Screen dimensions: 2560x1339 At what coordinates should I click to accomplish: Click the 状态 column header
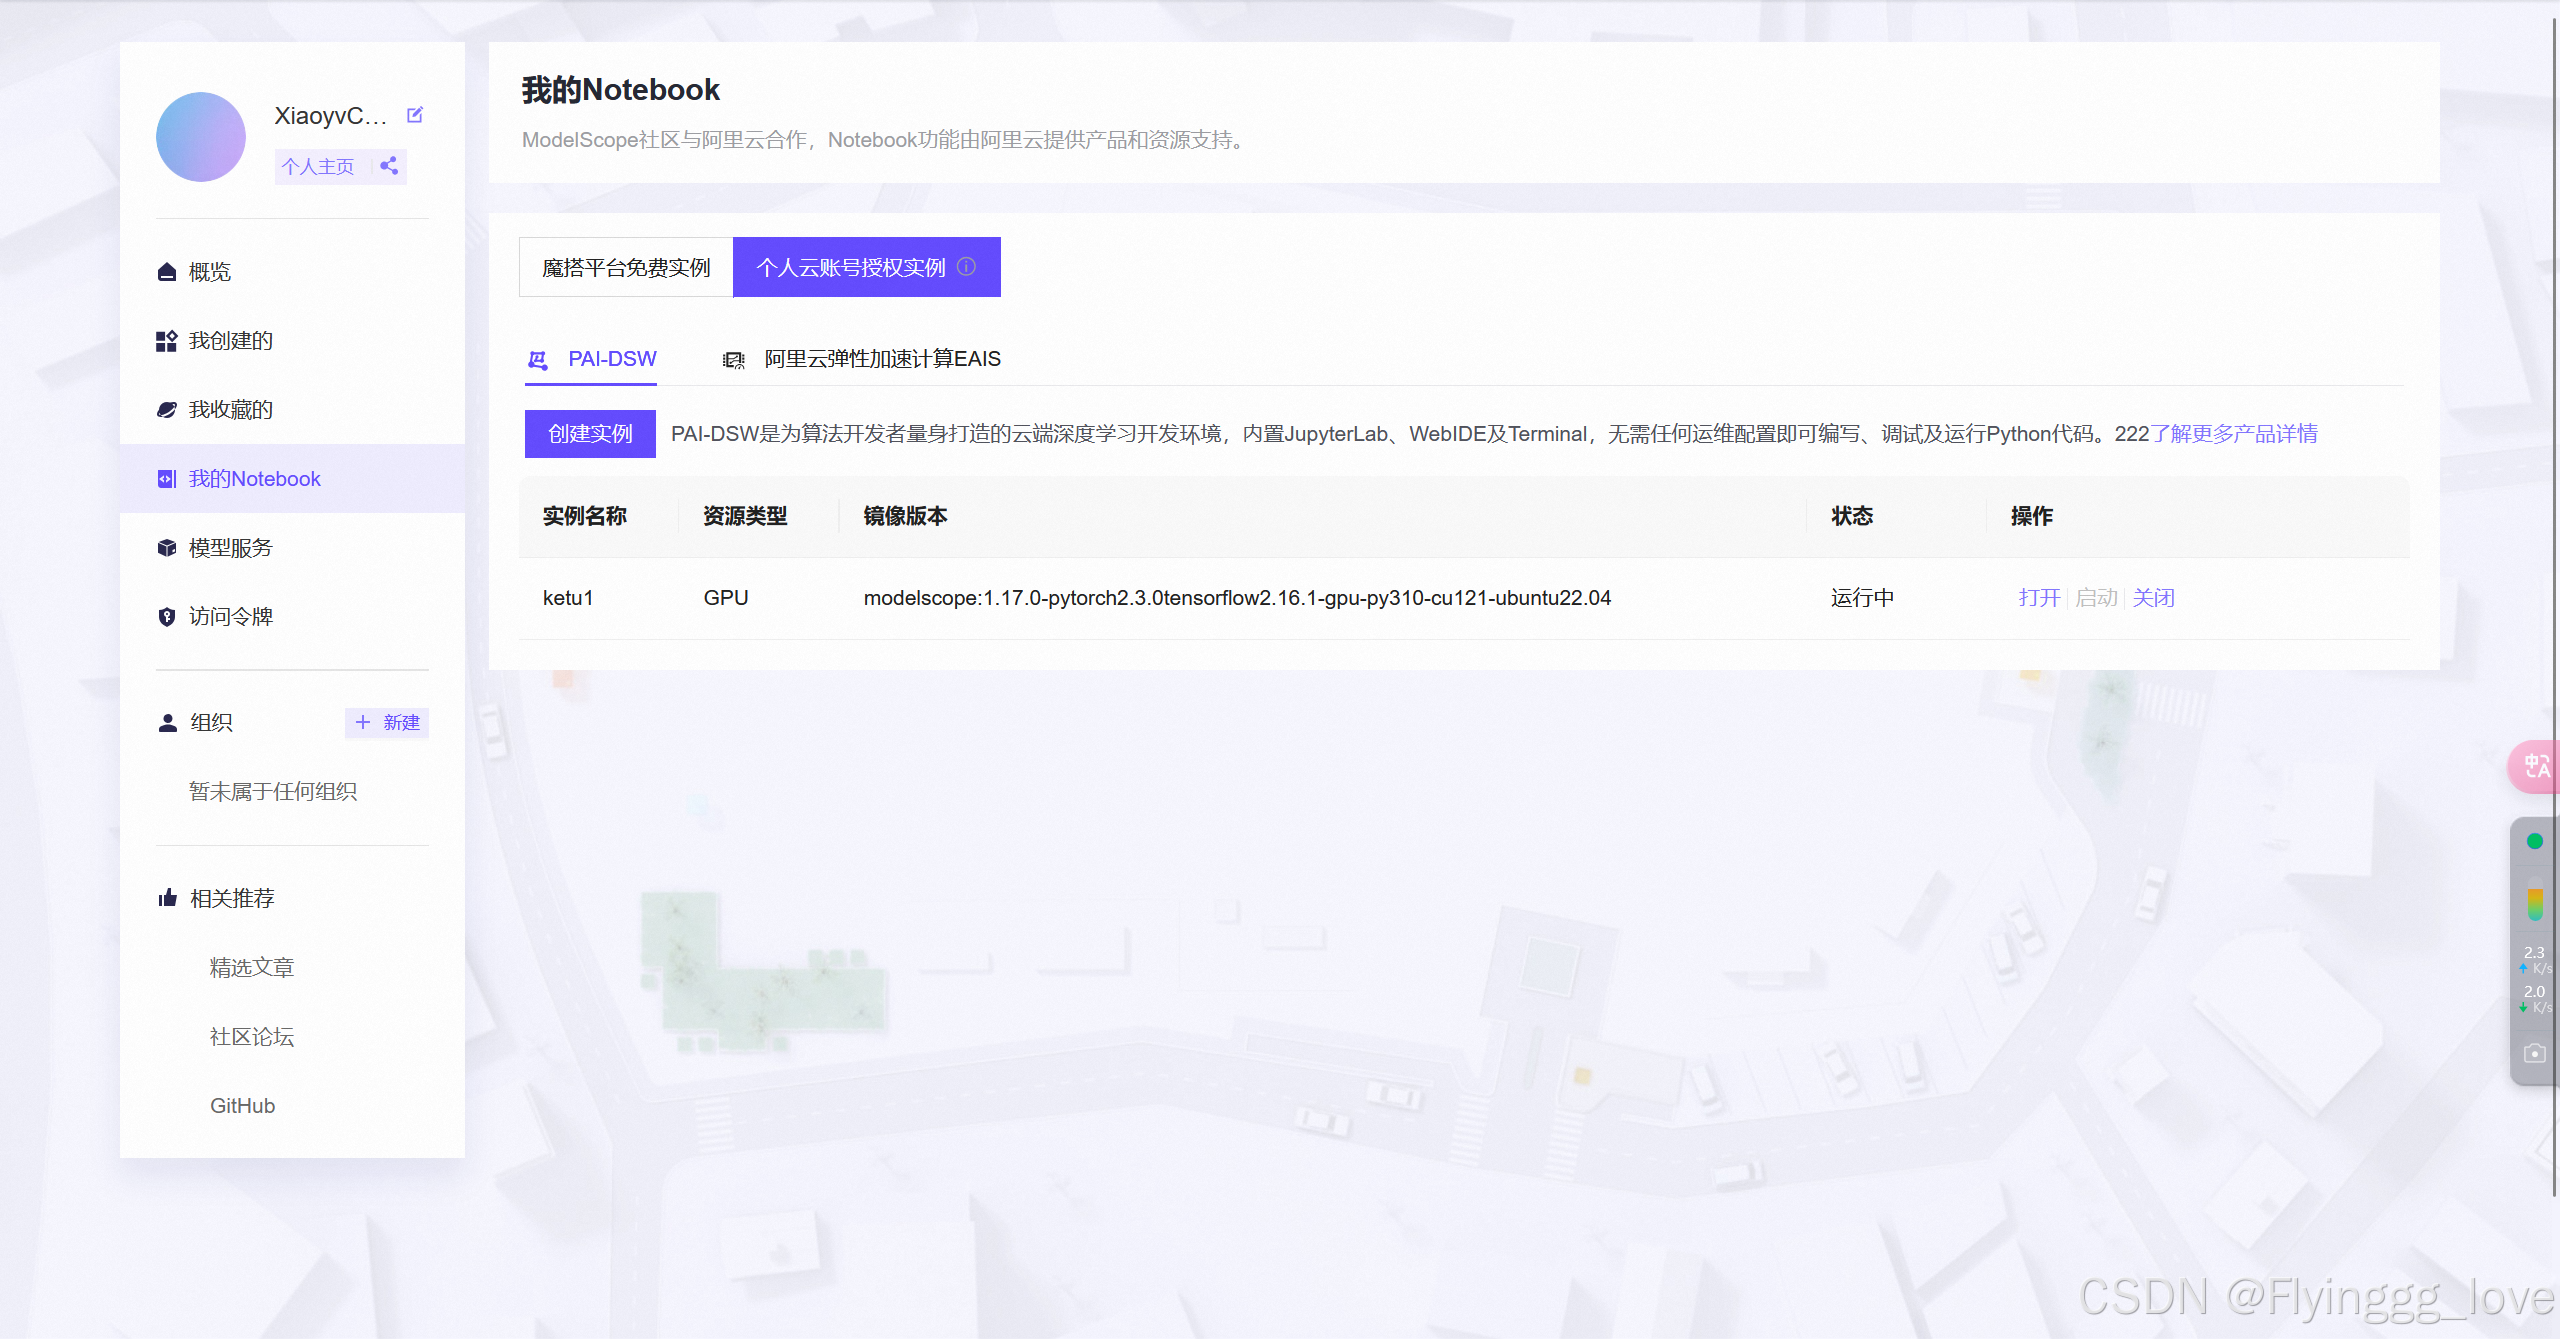click(1852, 516)
